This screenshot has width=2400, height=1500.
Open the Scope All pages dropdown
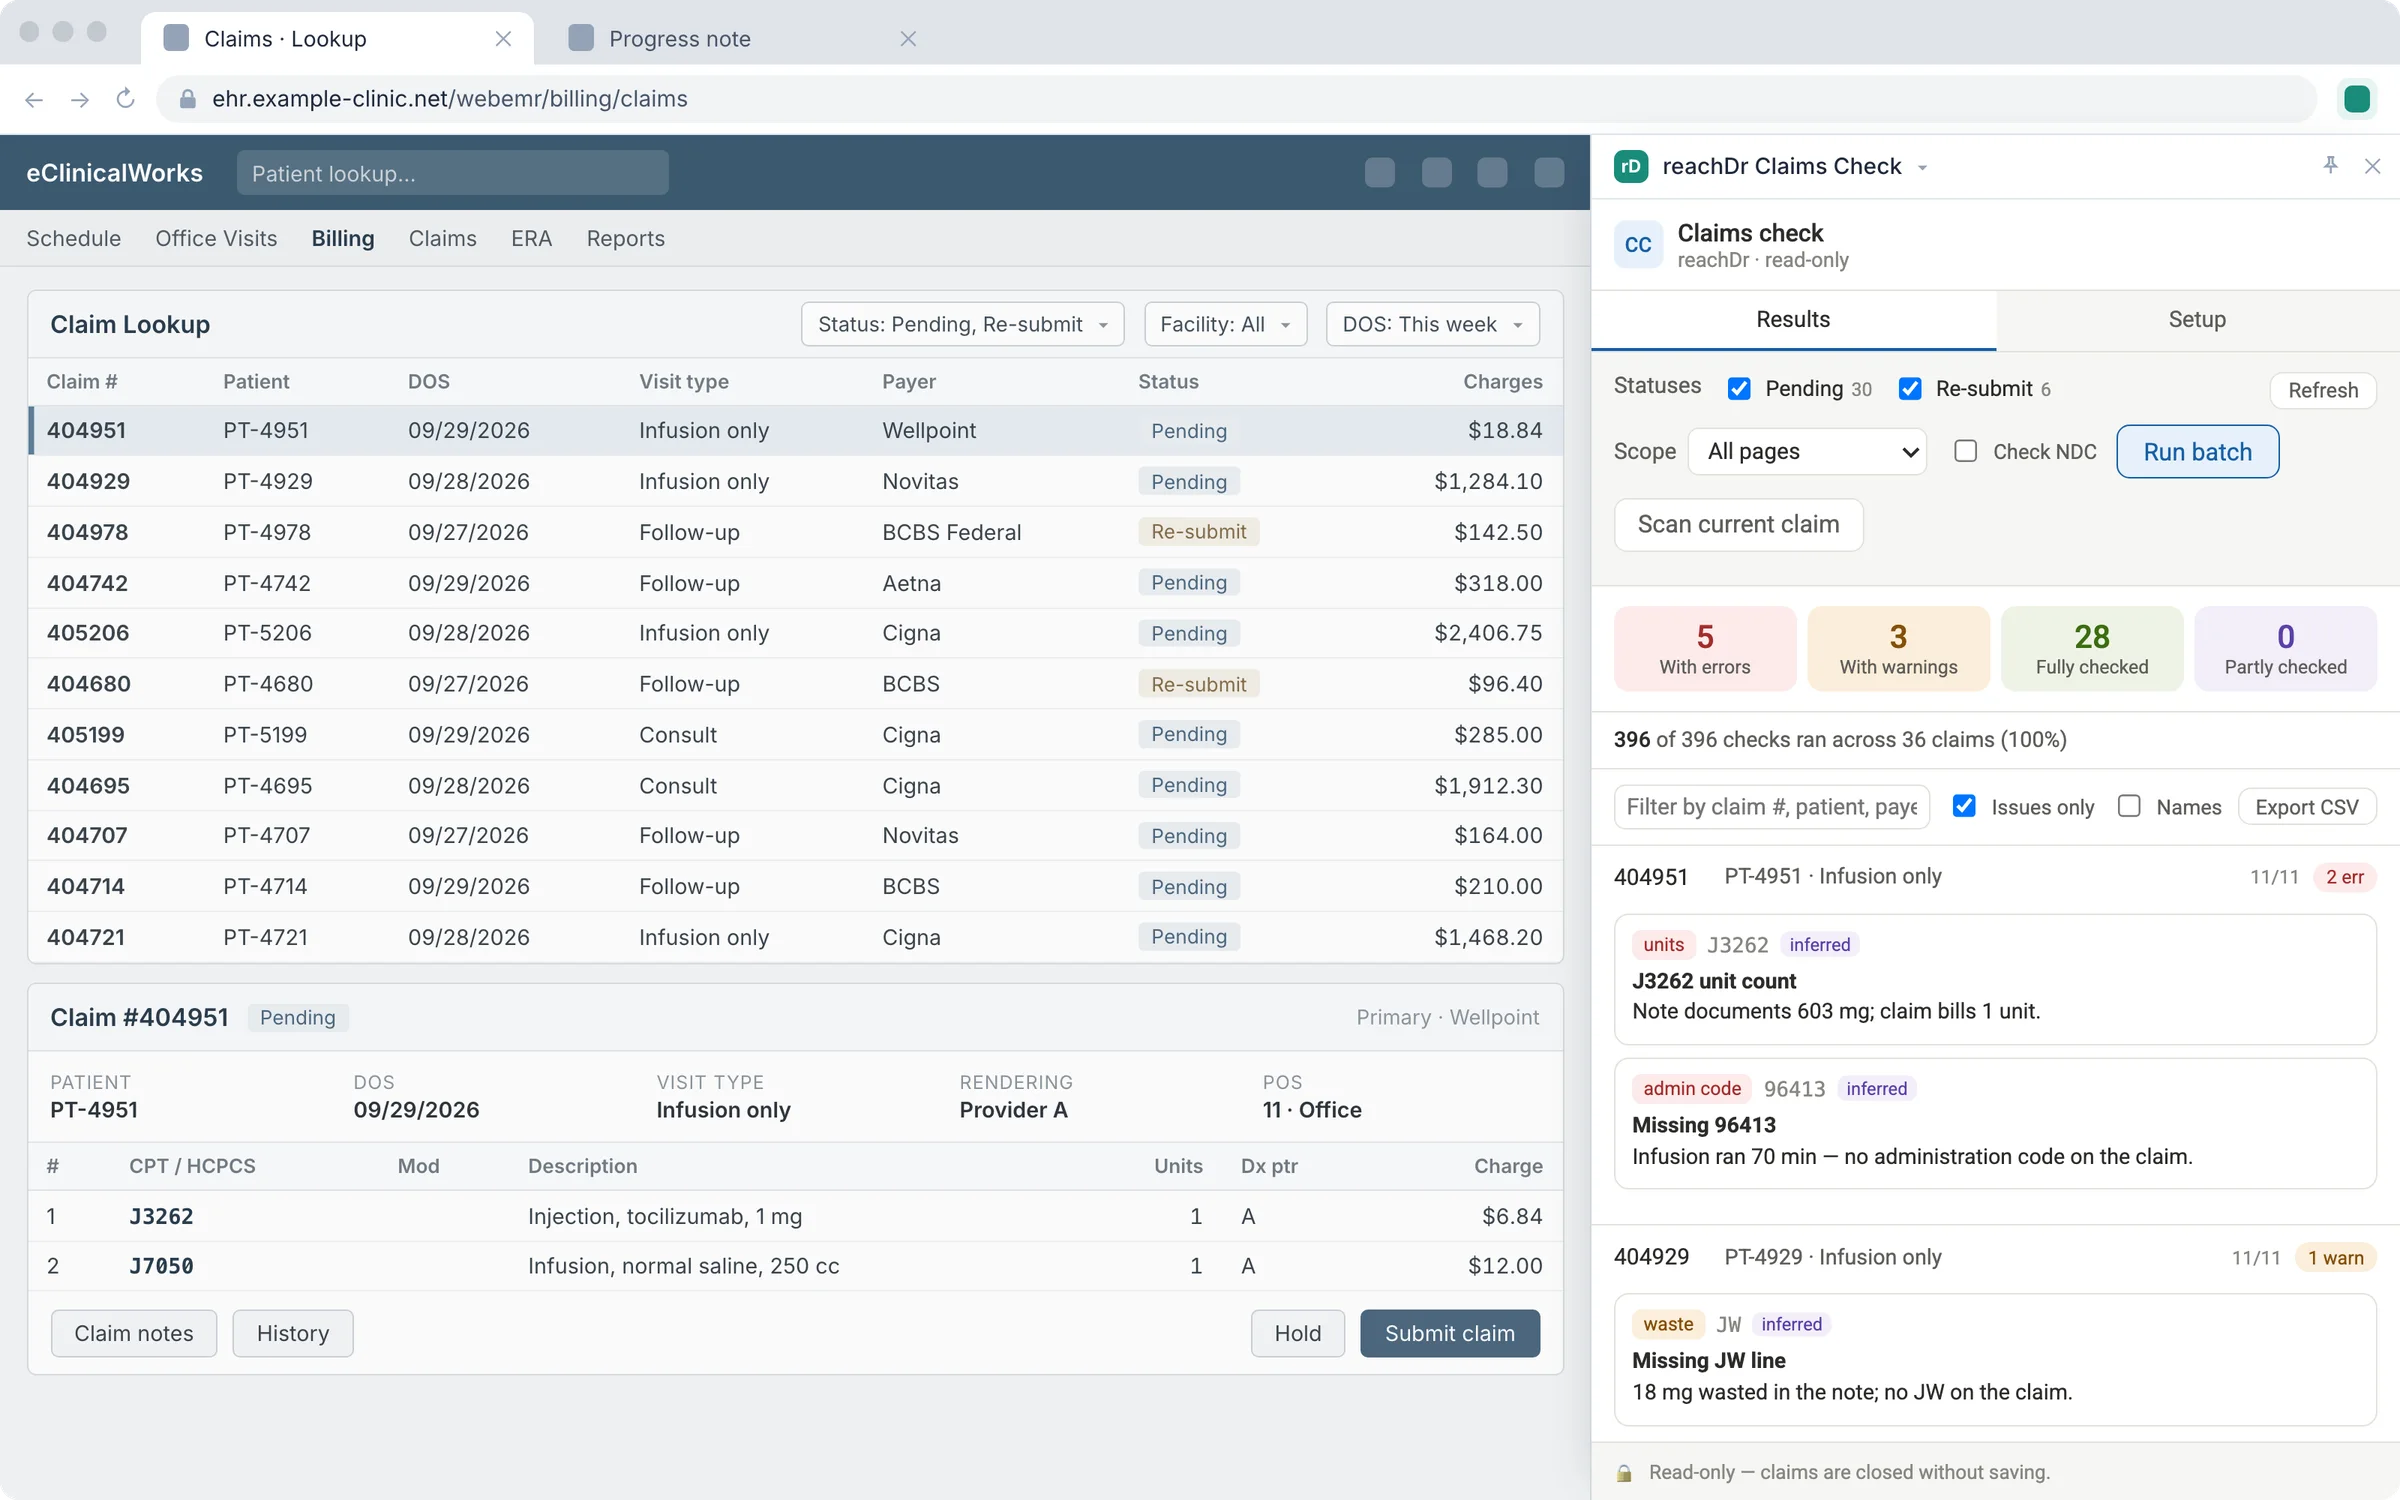click(1807, 452)
